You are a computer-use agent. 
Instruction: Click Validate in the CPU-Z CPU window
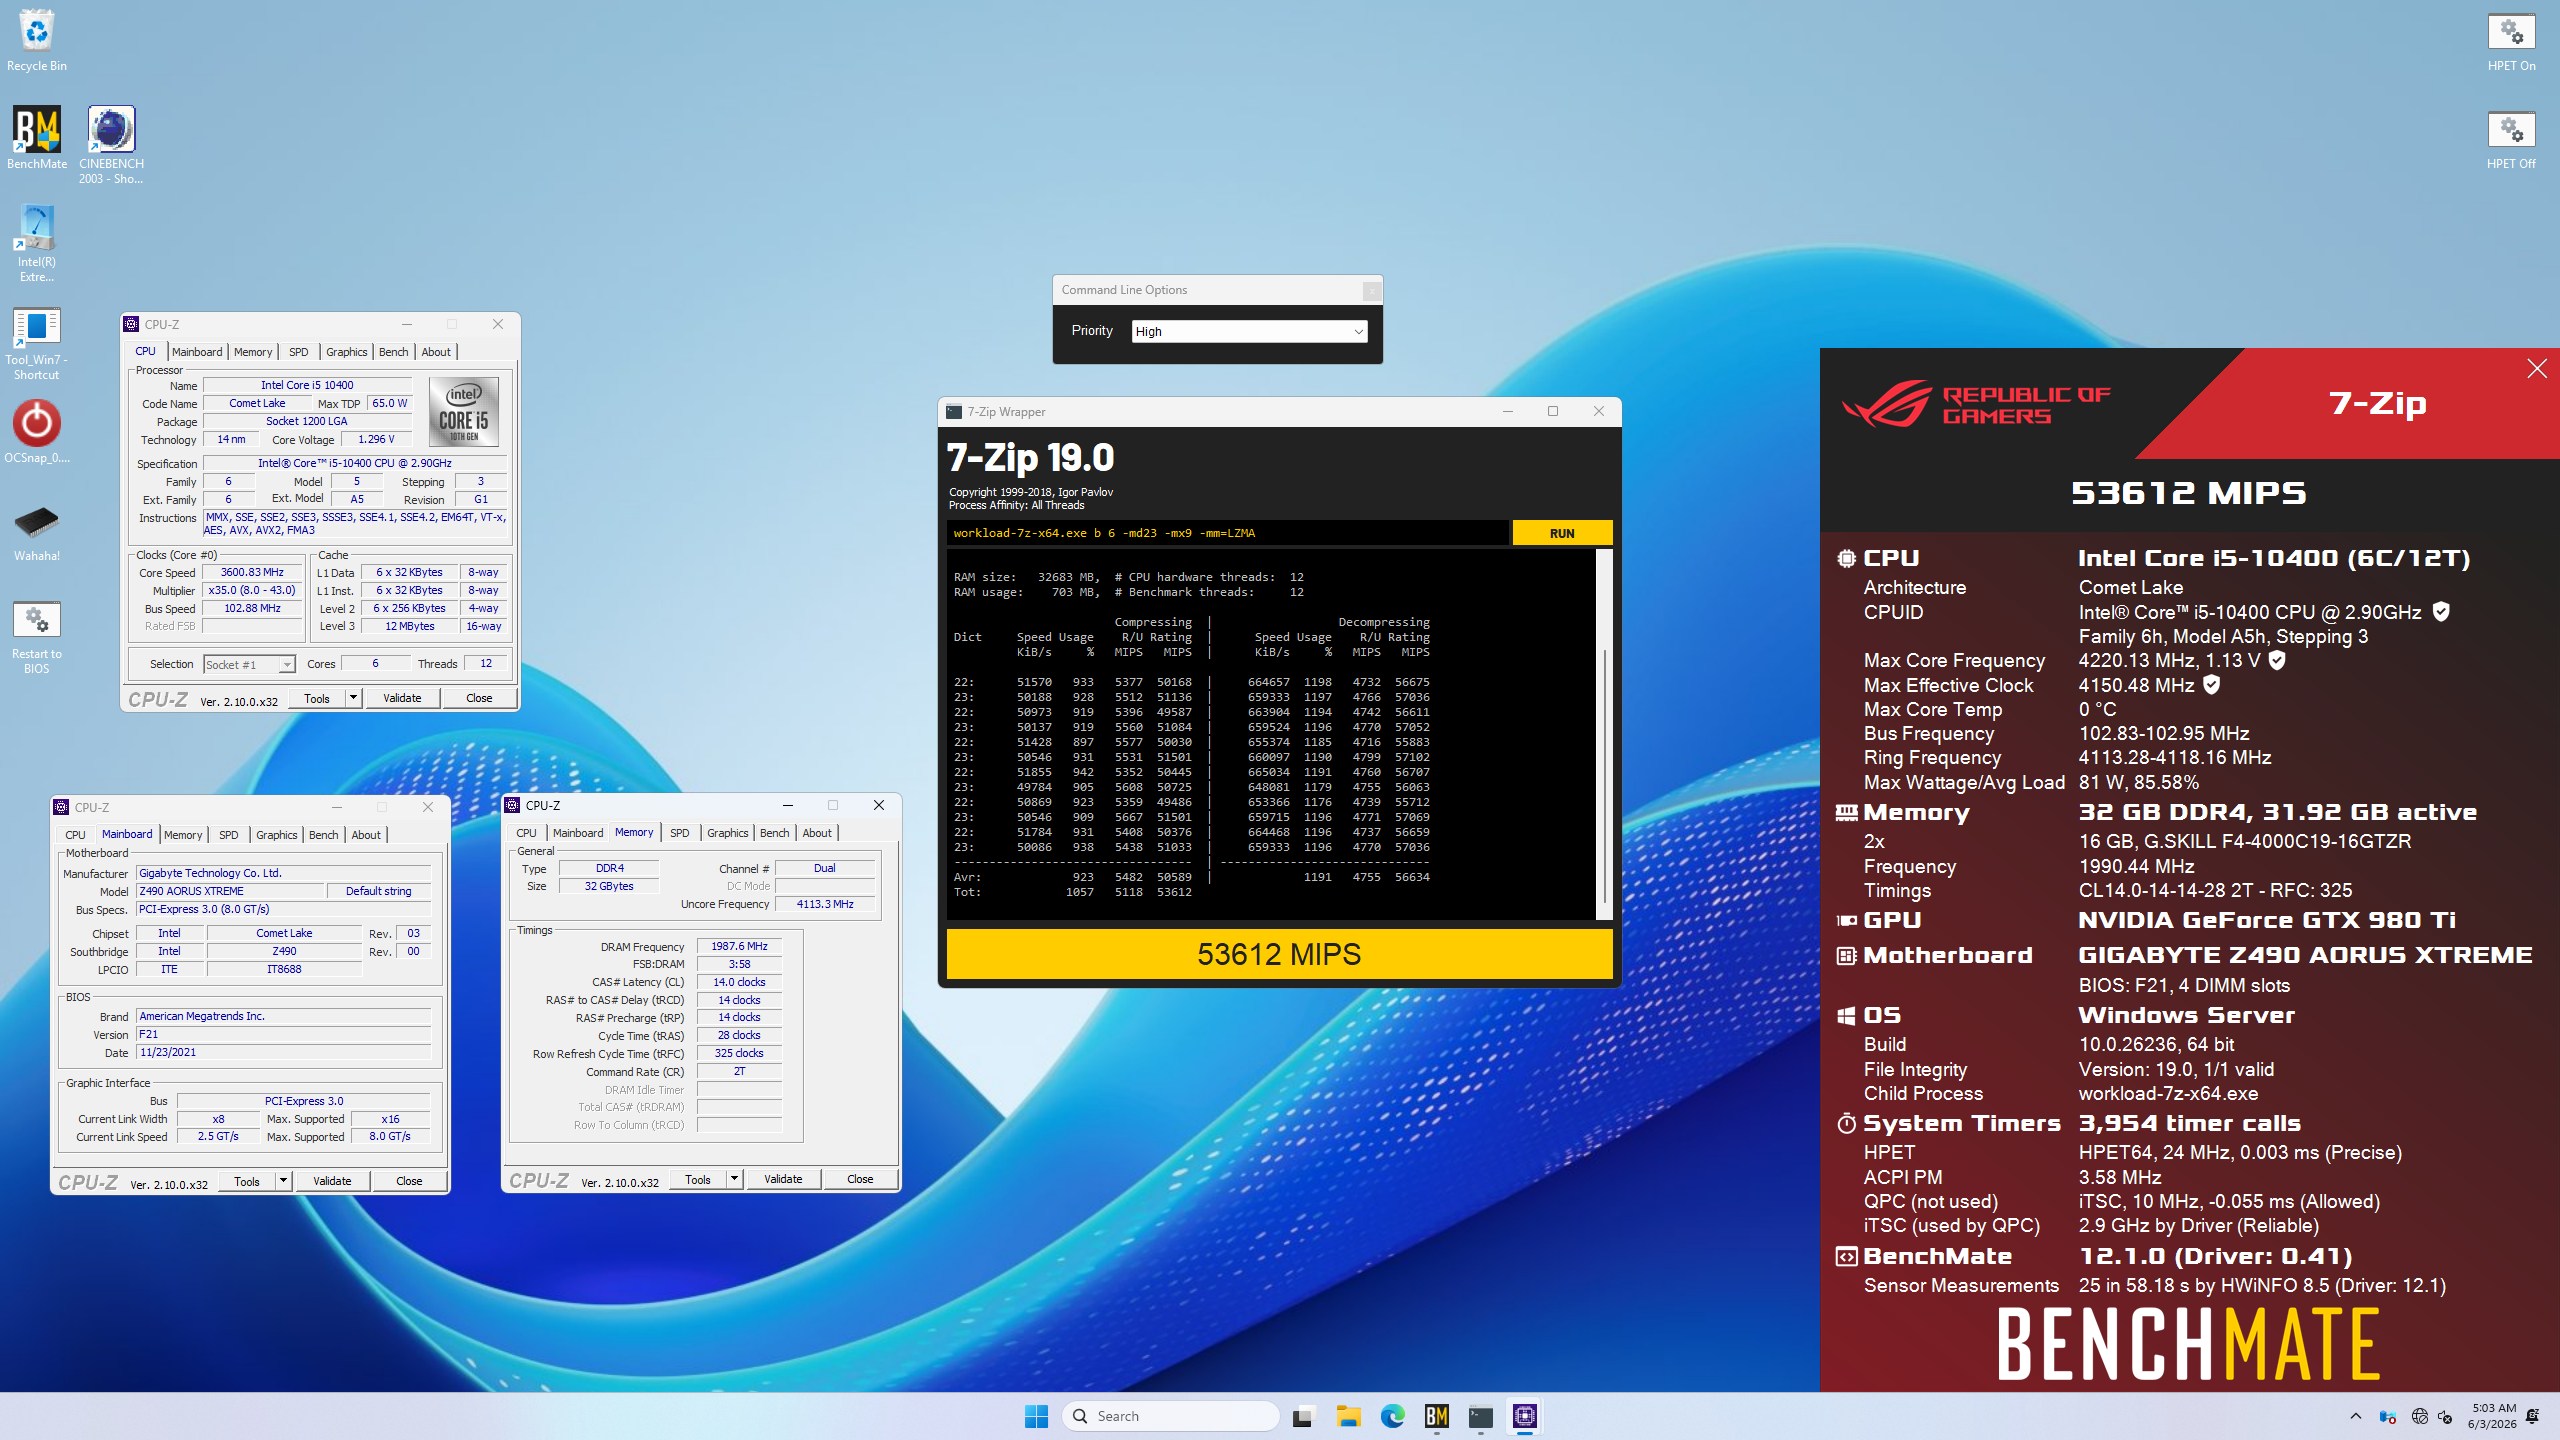point(402,698)
